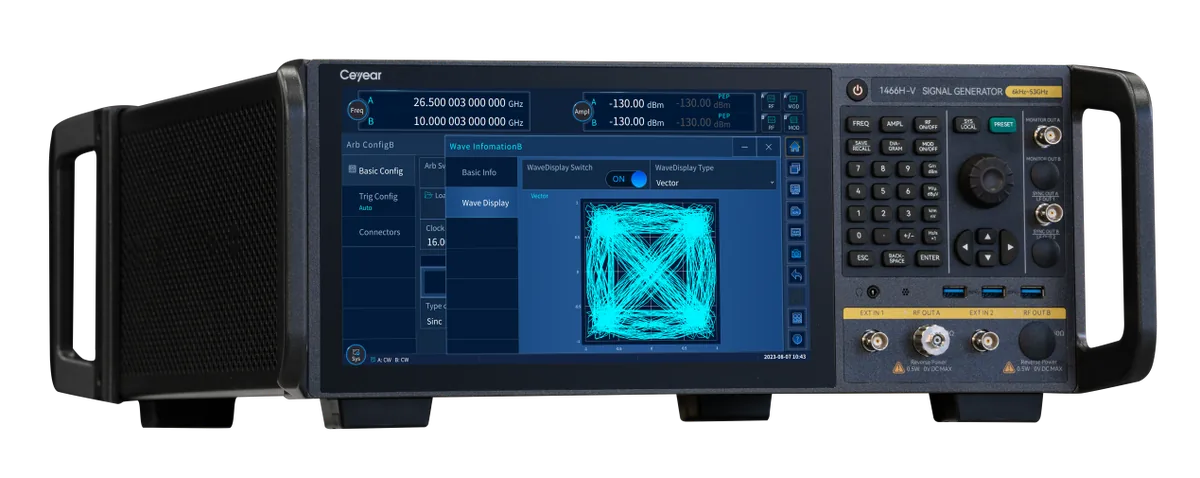This screenshot has height=478, width=1200.
Task: Tap the Home icon in right sidebar
Action: pos(796,147)
